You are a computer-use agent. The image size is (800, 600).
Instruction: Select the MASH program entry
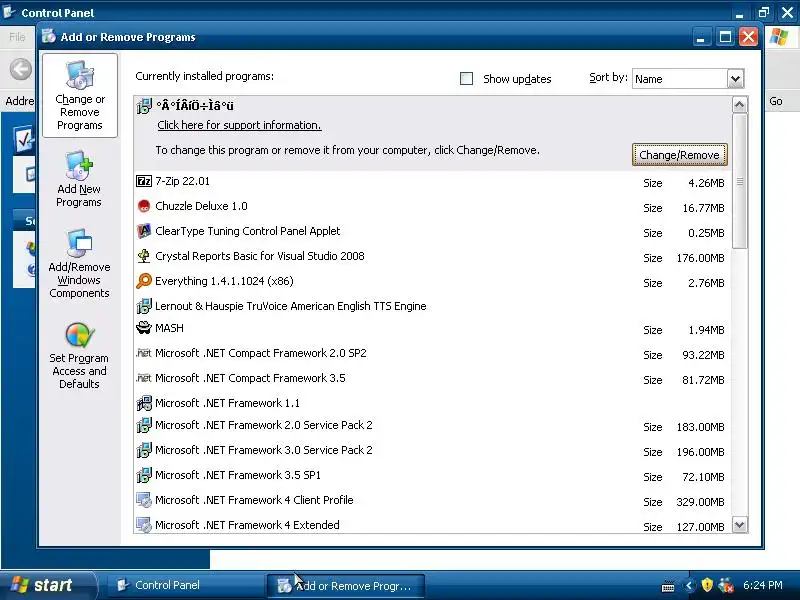point(433,329)
